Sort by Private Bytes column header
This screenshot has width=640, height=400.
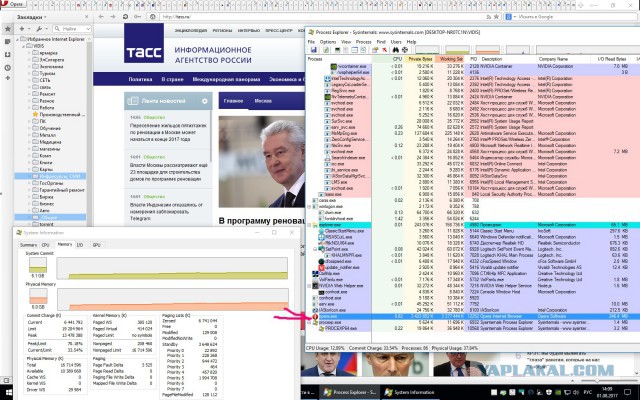tap(420, 59)
